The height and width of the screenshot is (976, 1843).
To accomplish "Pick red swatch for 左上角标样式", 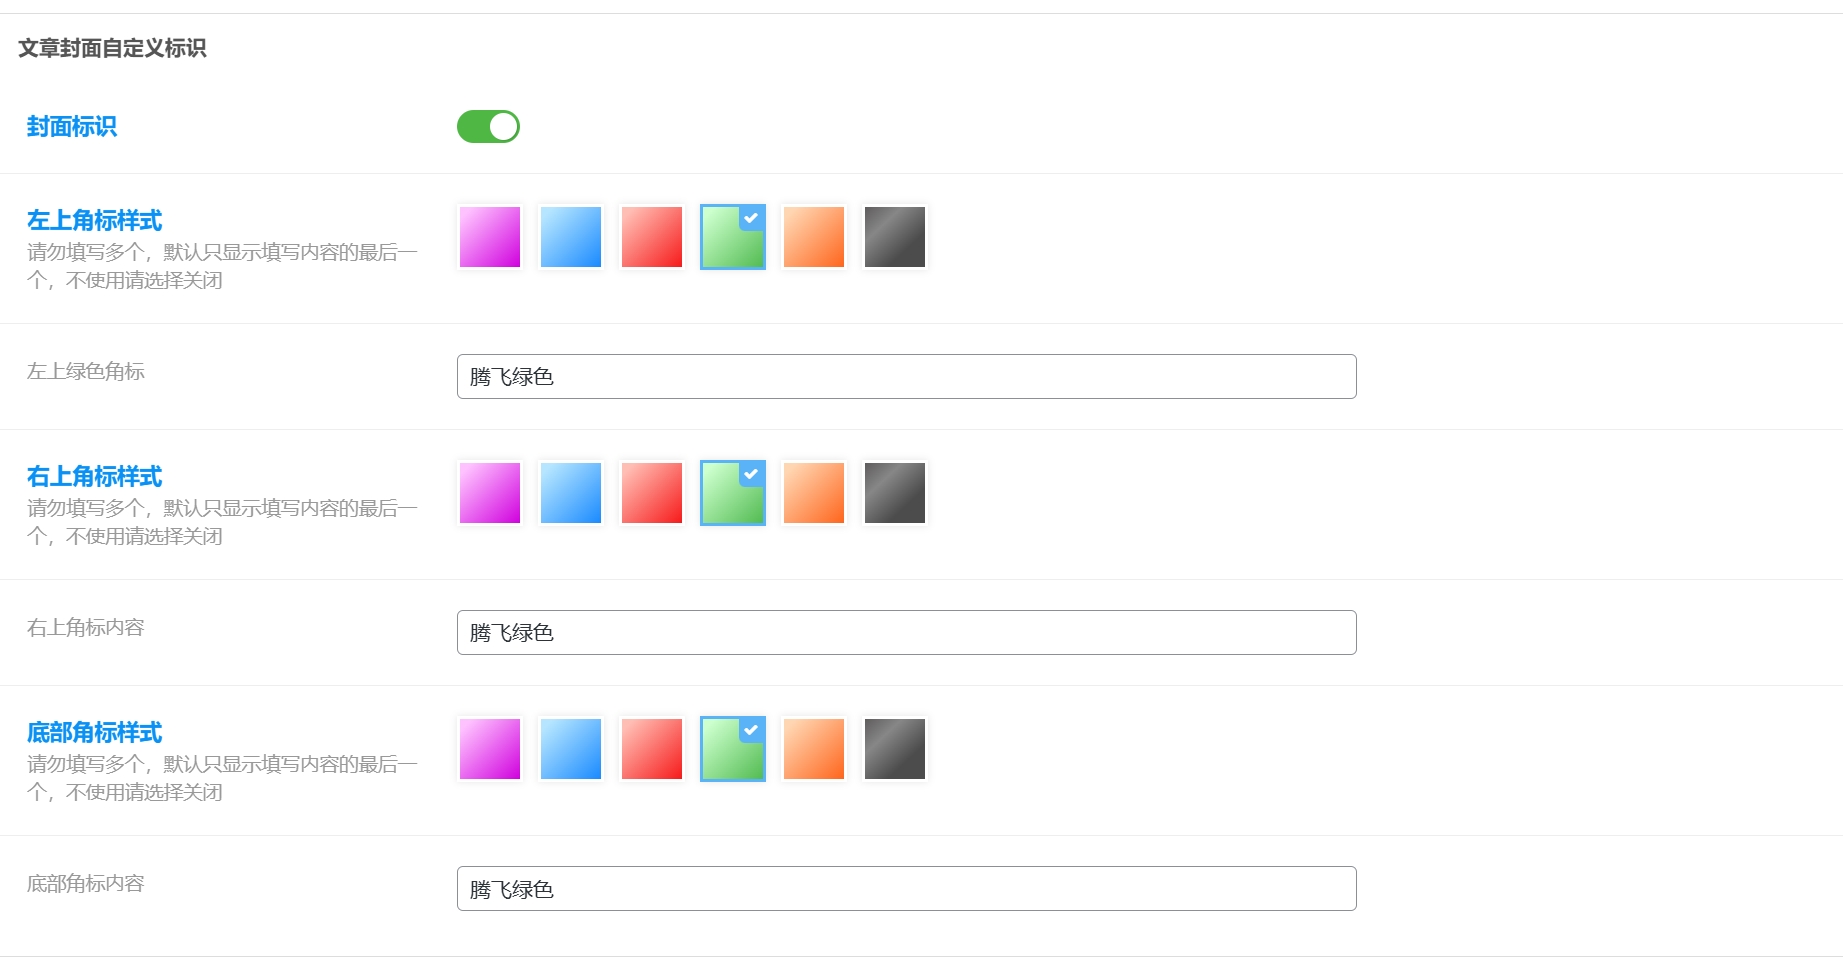I will (x=652, y=237).
